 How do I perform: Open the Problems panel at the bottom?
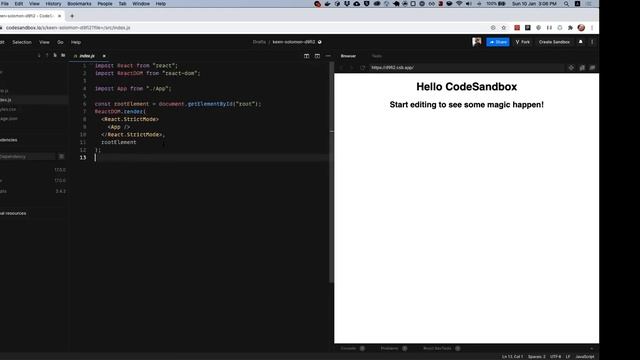tap(390, 349)
